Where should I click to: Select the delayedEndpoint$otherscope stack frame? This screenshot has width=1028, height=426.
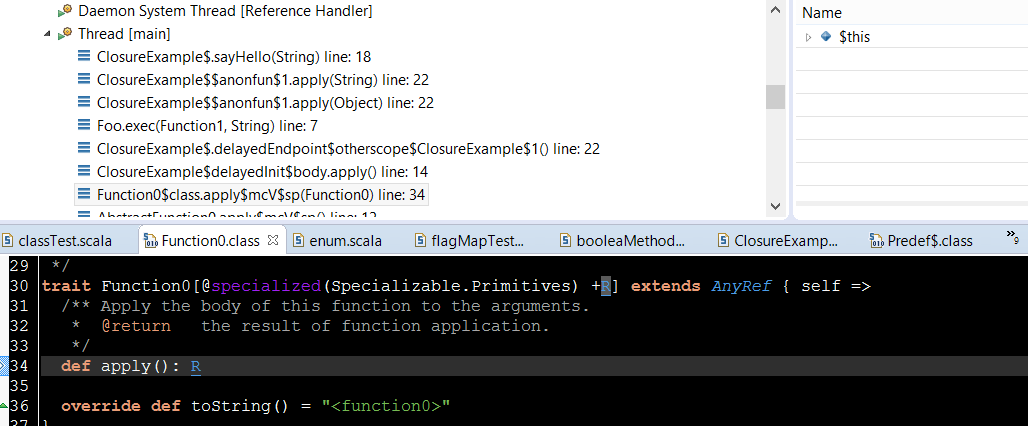[348, 149]
